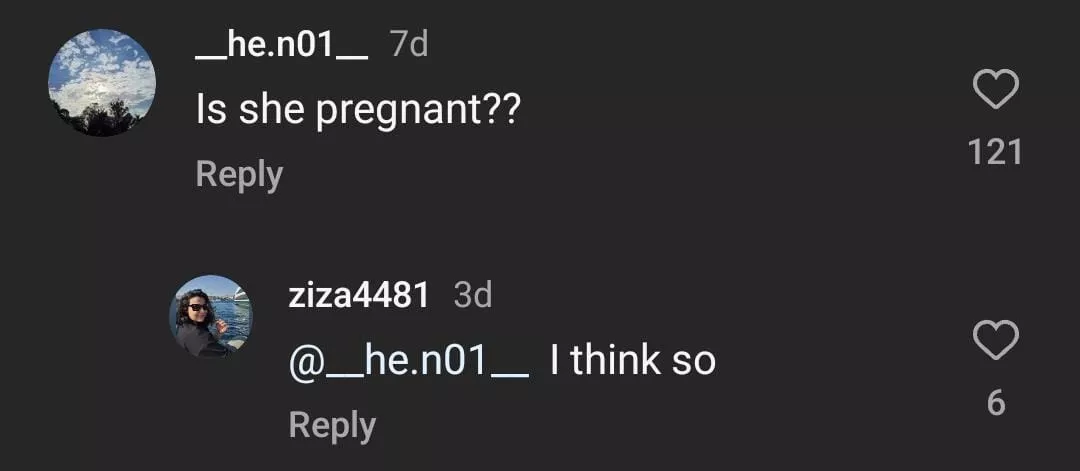Select the "Is she pregnant??" comment text
Image resolution: width=1080 pixels, height=471 pixels.
pos(358,110)
